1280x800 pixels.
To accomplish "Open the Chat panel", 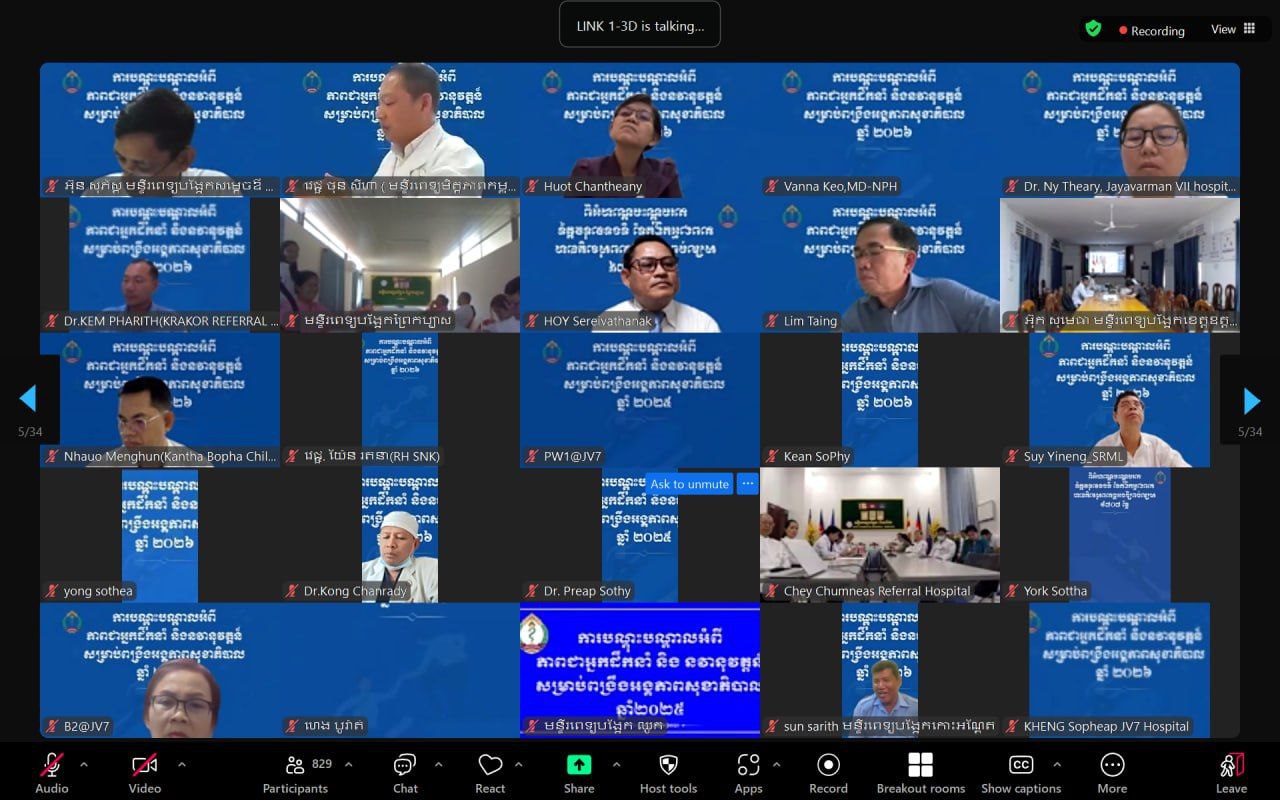I will click(405, 766).
